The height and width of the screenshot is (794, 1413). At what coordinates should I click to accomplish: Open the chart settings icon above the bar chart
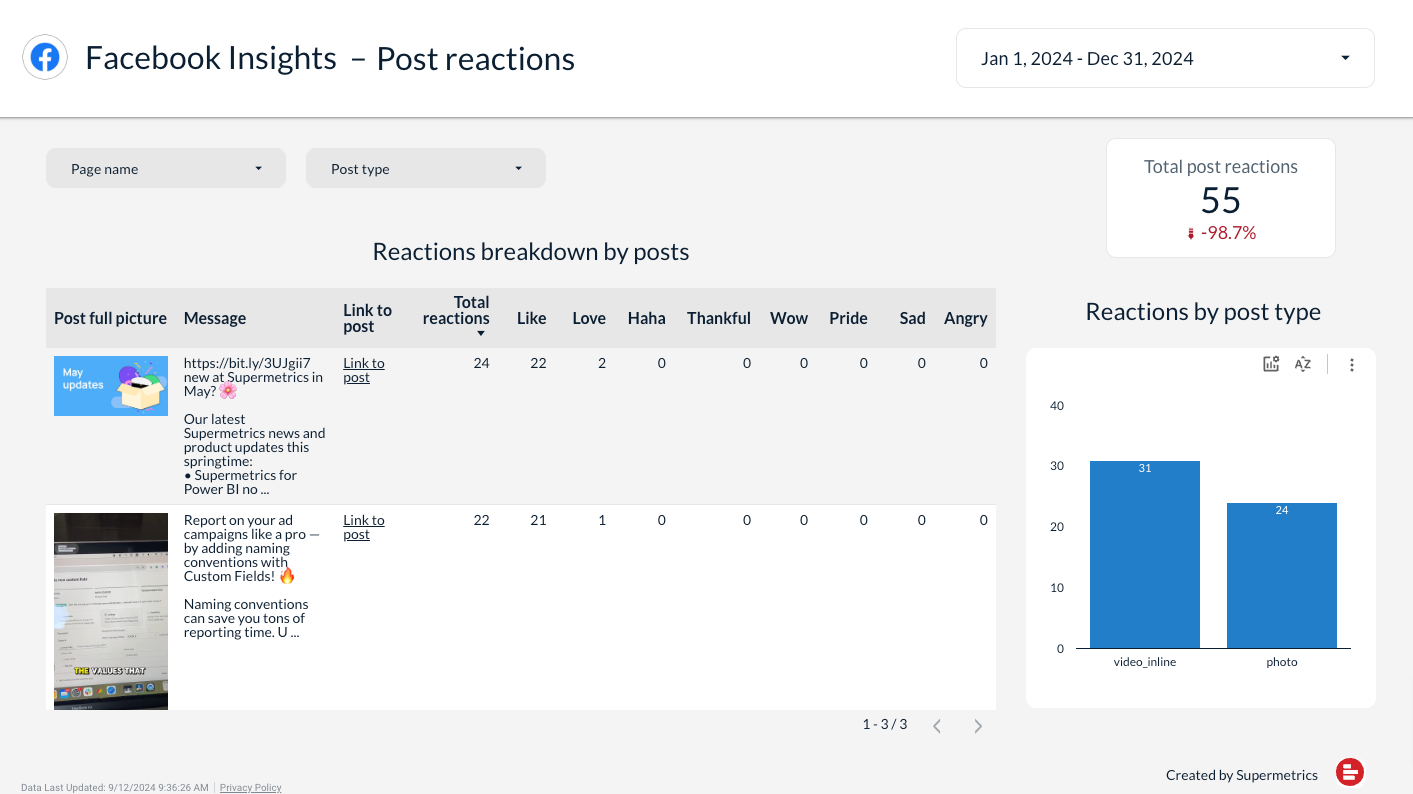[1271, 365]
